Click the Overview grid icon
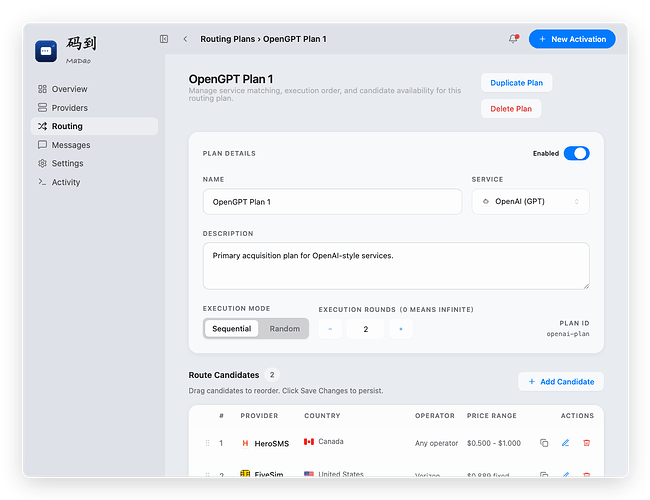This screenshot has height=500, width=650. tap(42, 89)
